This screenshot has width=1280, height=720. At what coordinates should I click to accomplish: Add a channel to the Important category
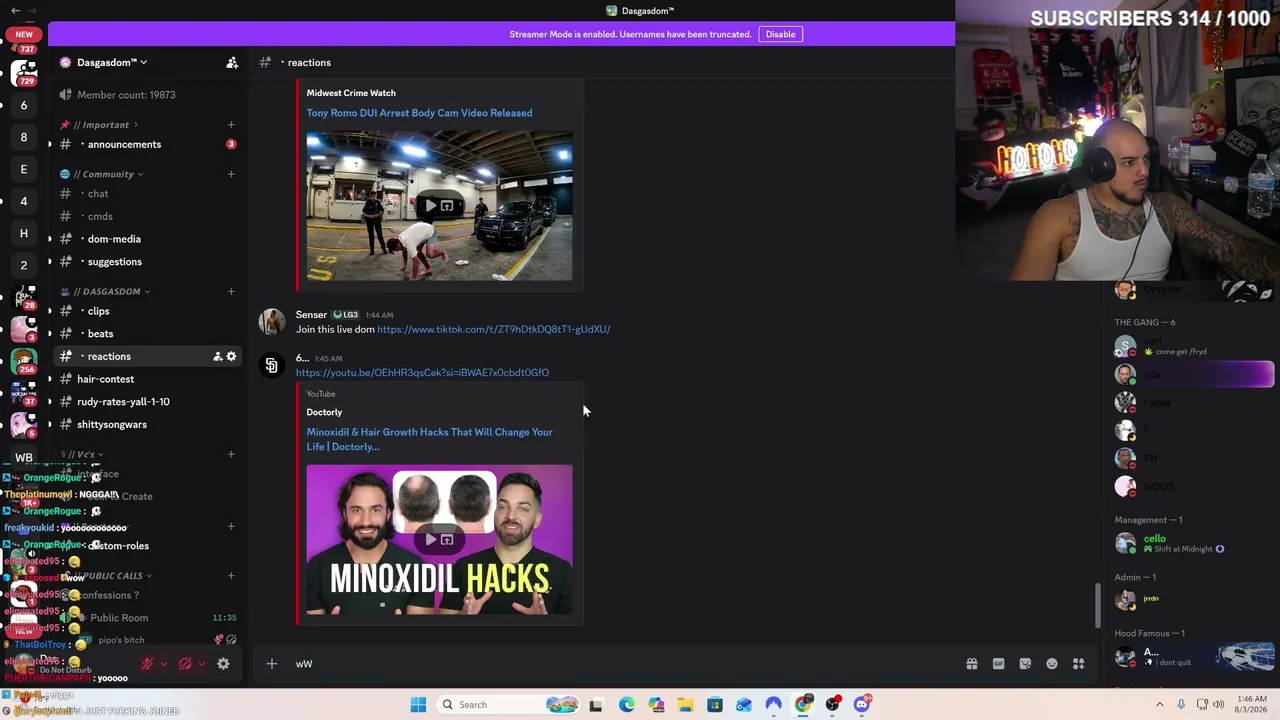(x=231, y=125)
